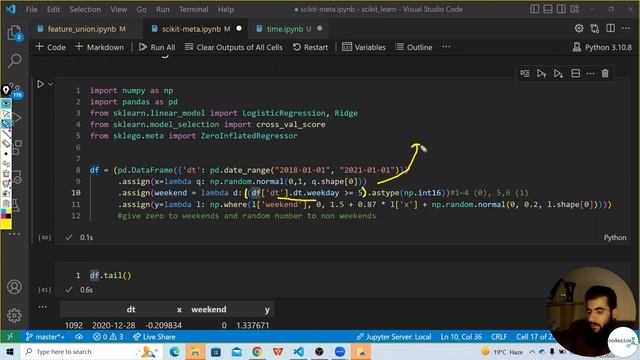Viewport: 640px width, 360px height.
Task: Open the Help menu
Action: pyautogui.click(x=225, y=9)
